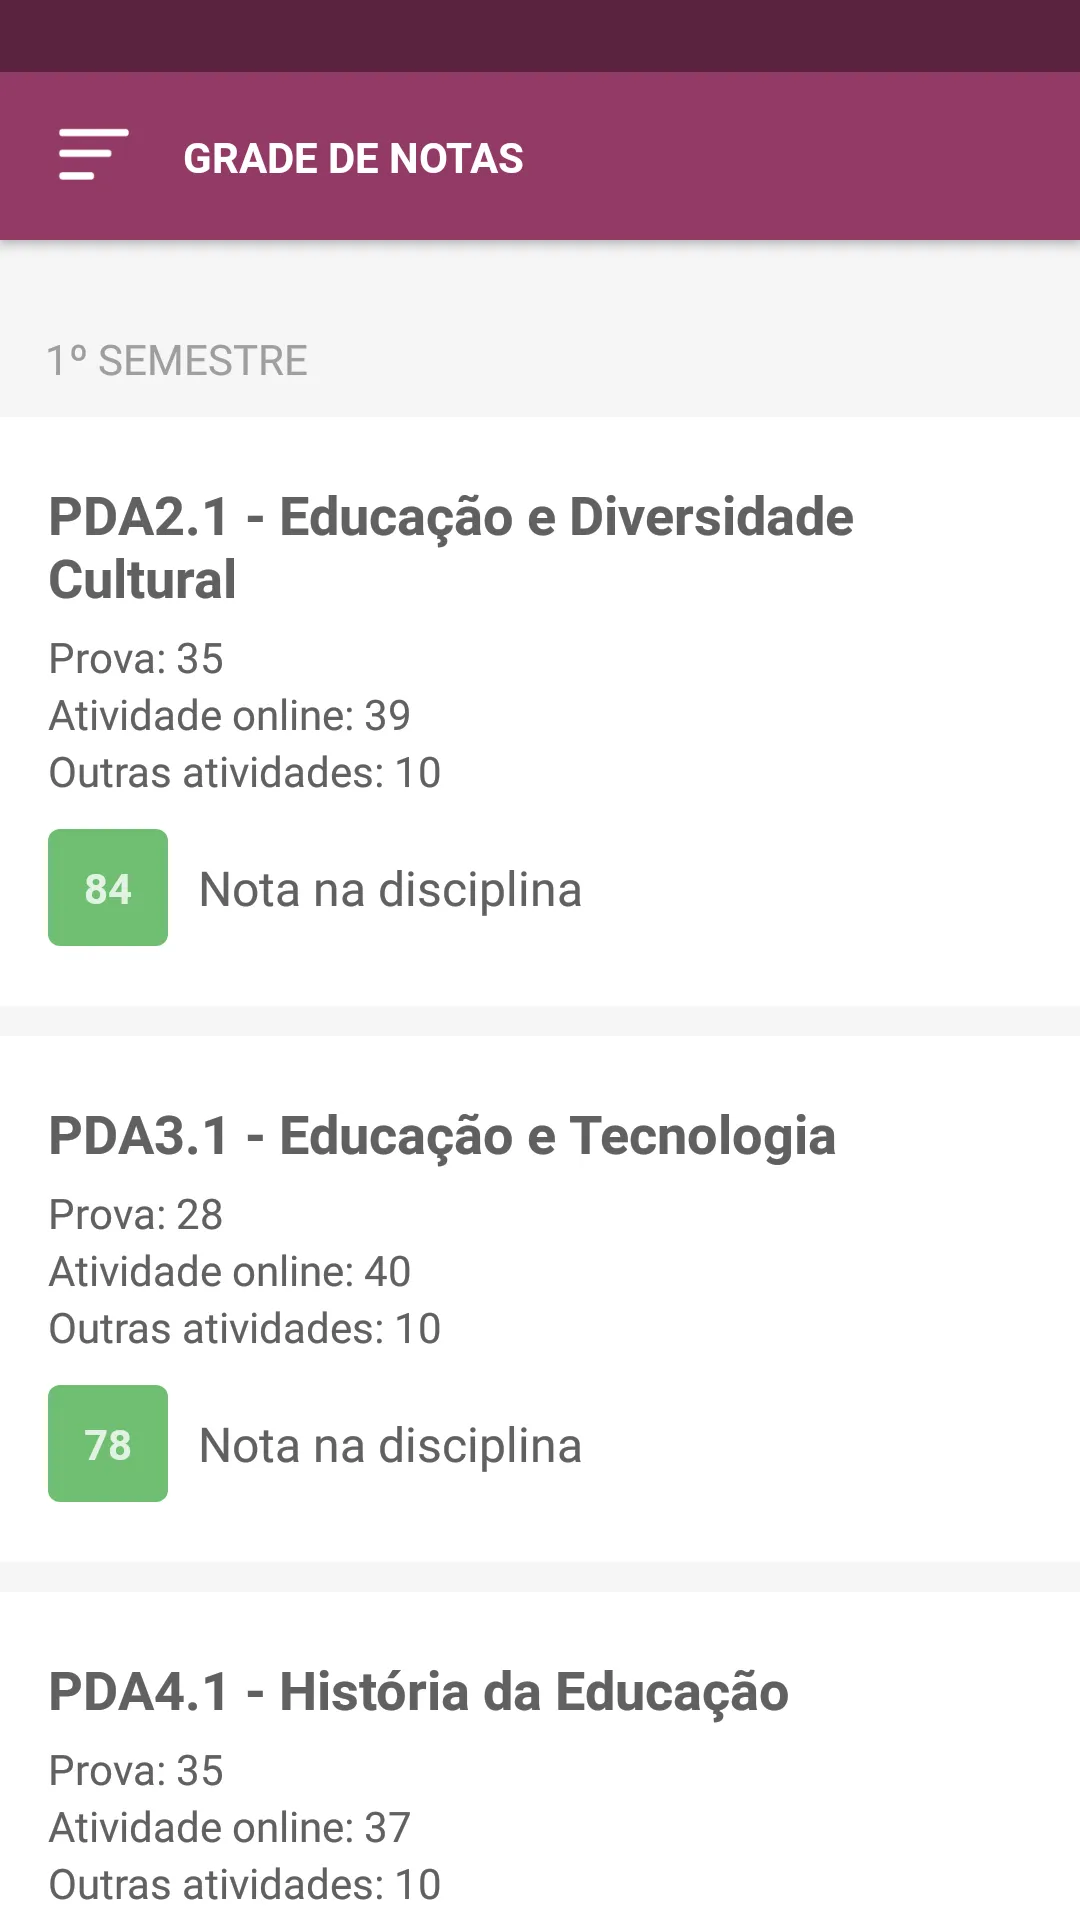1080x1920 pixels.
Task: Tap Outras atividades: 10 under PDA4.1
Action: pos(245,1885)
